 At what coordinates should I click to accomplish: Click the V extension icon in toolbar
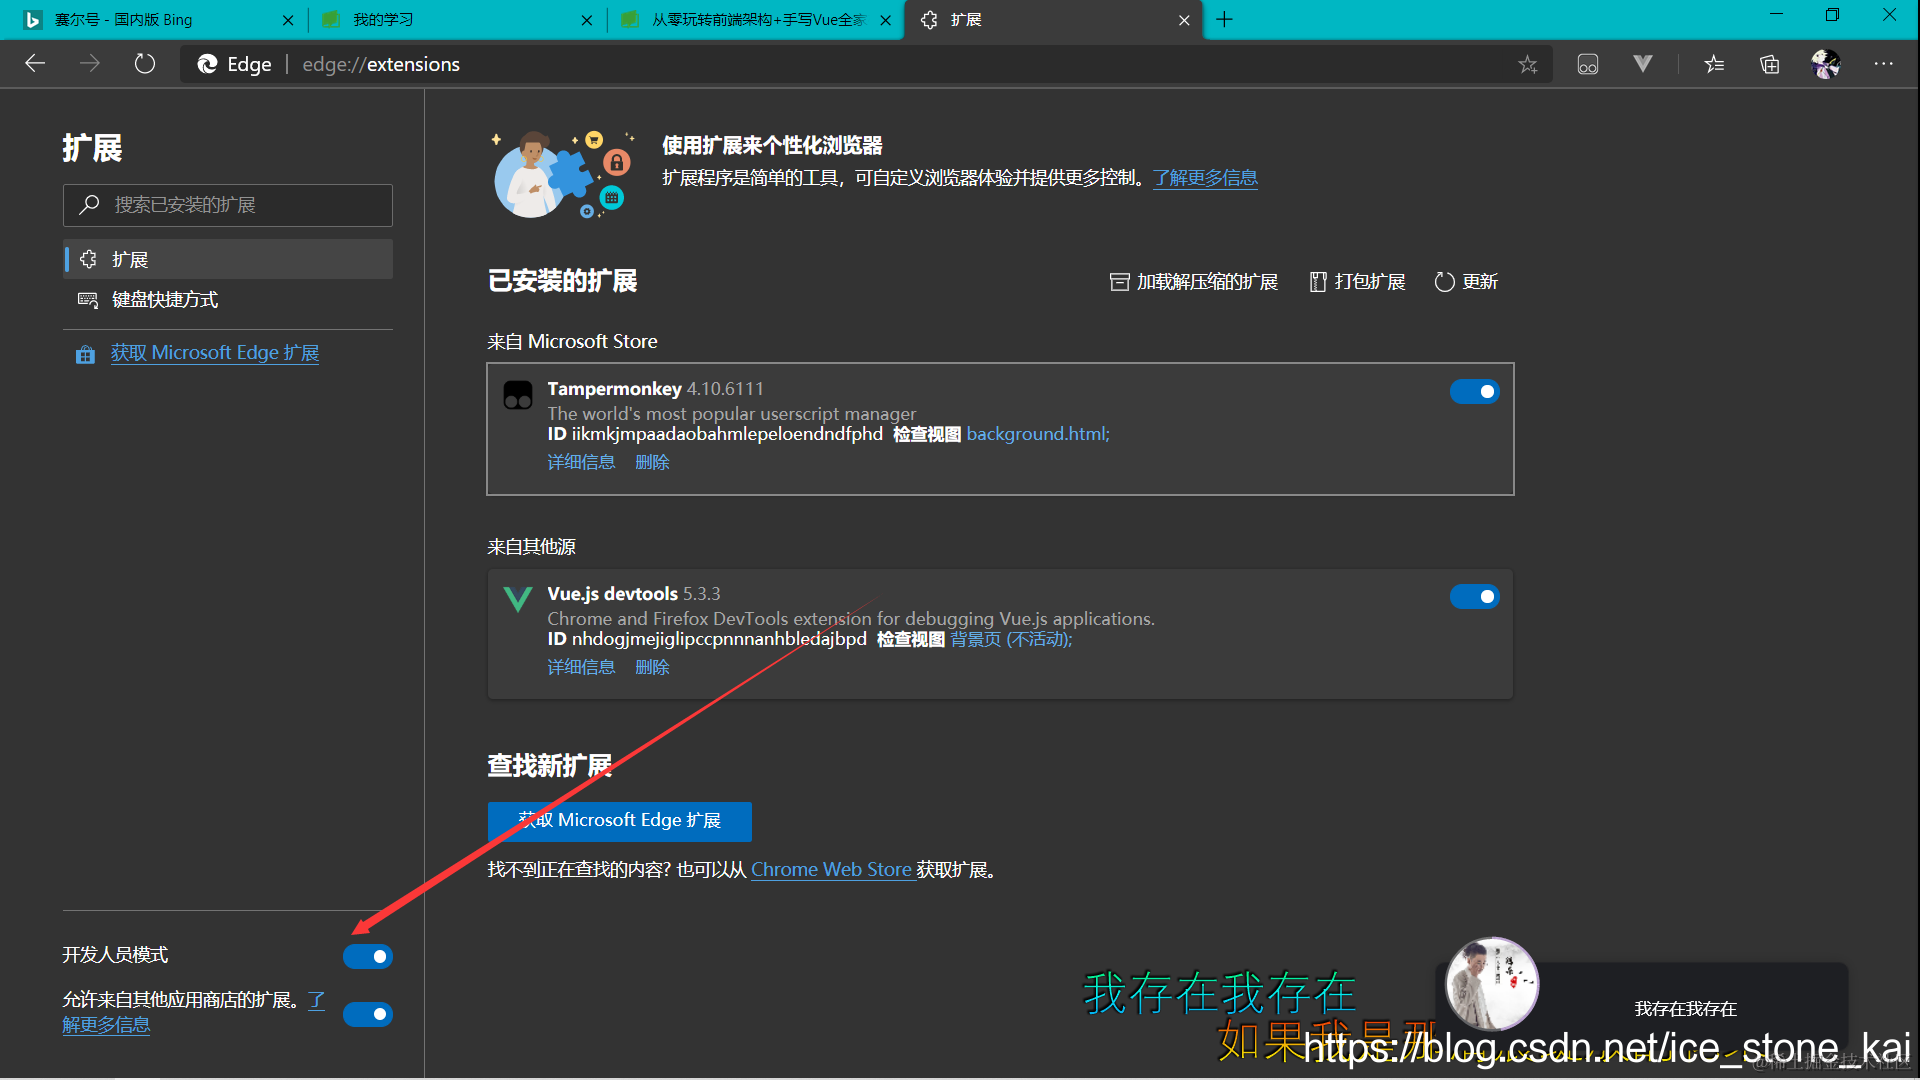pos(1642,63)
